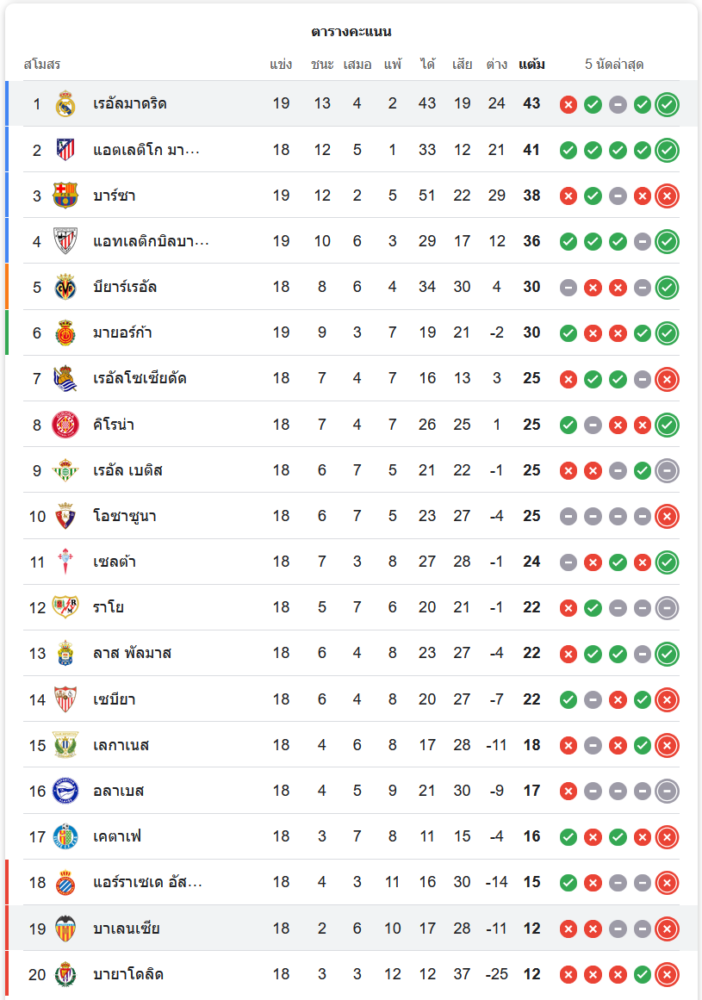Click the Getafe club crest
Viewport: 702px width, 1000px height.
pyautogui.click(x=65, y=836)
